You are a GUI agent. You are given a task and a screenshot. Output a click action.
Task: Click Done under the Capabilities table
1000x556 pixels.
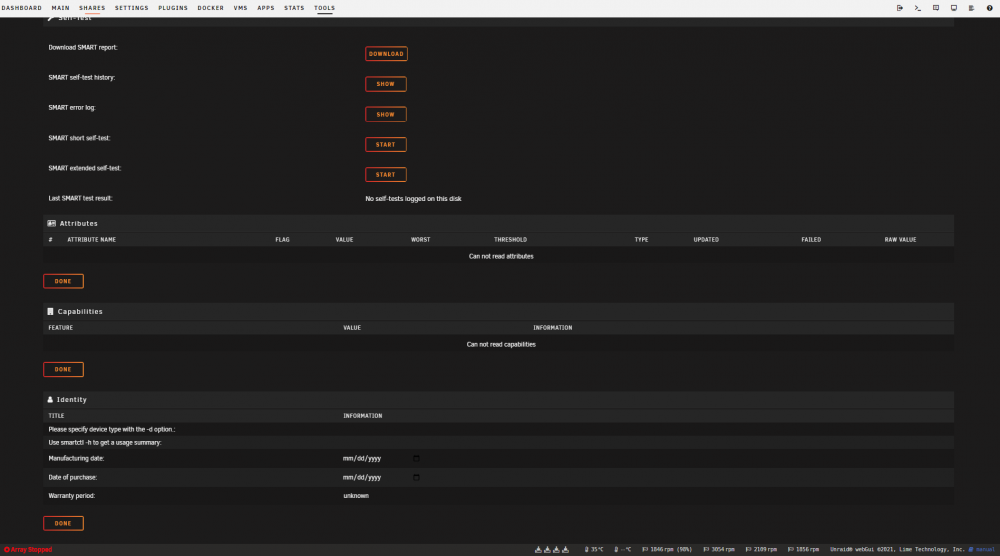click(63, 369)
